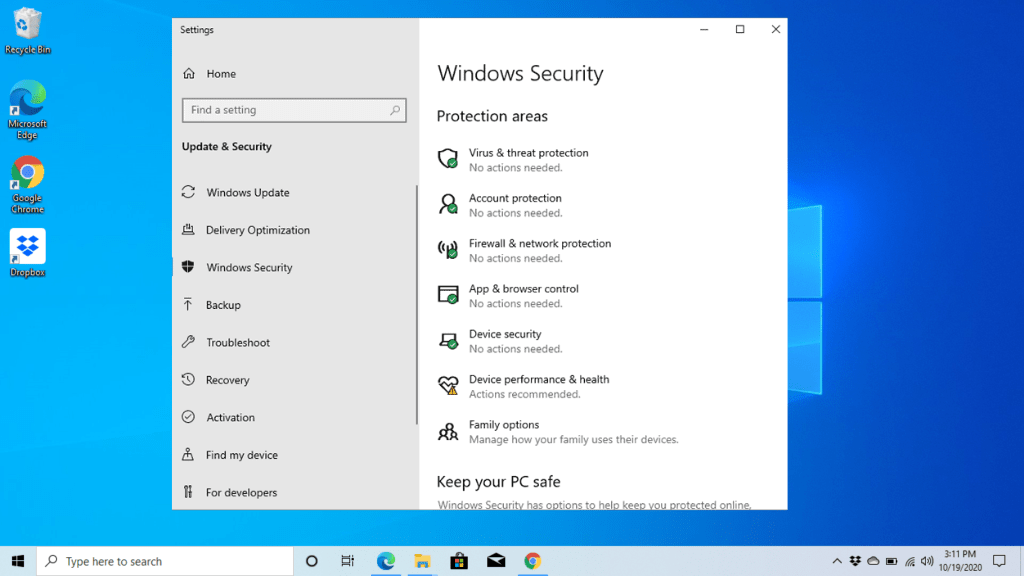
Task: Open notification Action Center icon
Action: click(999, 561)
